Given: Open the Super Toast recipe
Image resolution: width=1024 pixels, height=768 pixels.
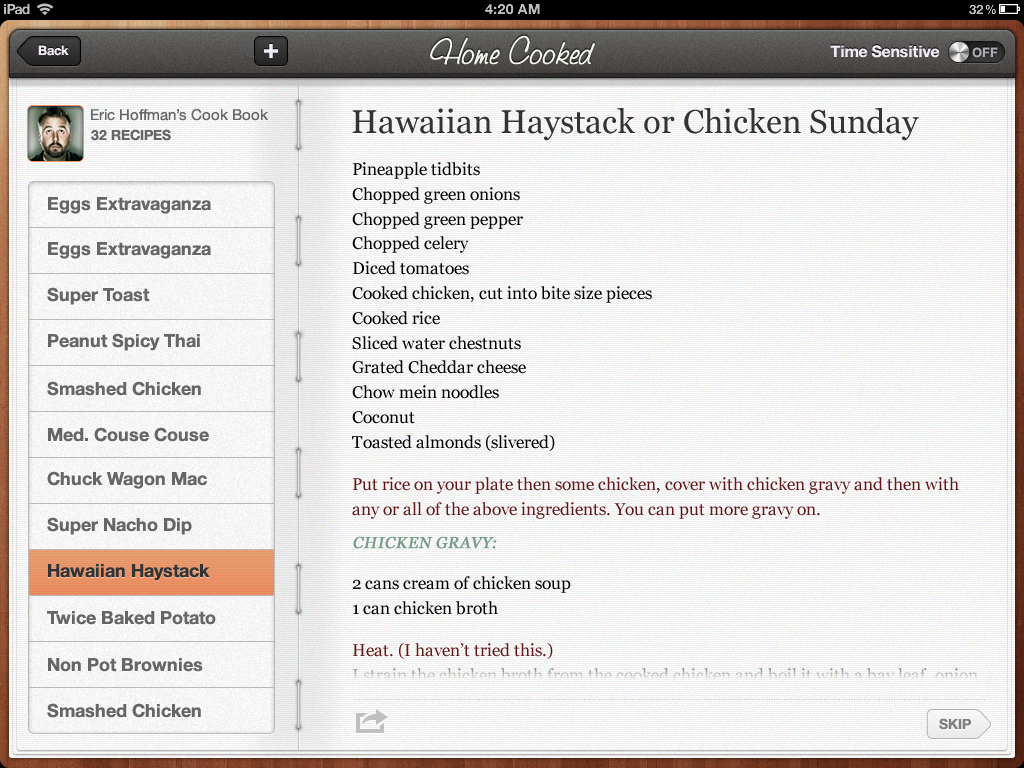Looking at the screenshot, I should pyautogui.click(x=152, y=296).
